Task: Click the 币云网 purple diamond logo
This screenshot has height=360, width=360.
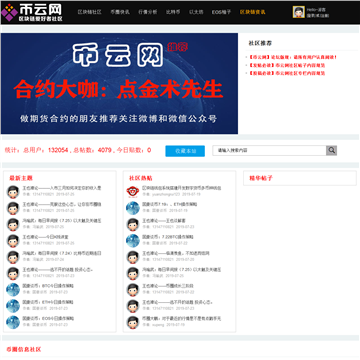Action: [x=9, y=12]
